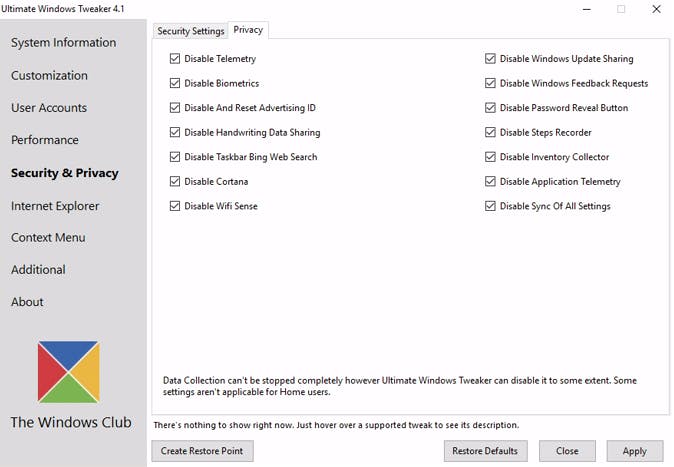Click Create Restore Point button
Image resolution: width=674 pixels, height=467 pixels.
click(201, 451)
